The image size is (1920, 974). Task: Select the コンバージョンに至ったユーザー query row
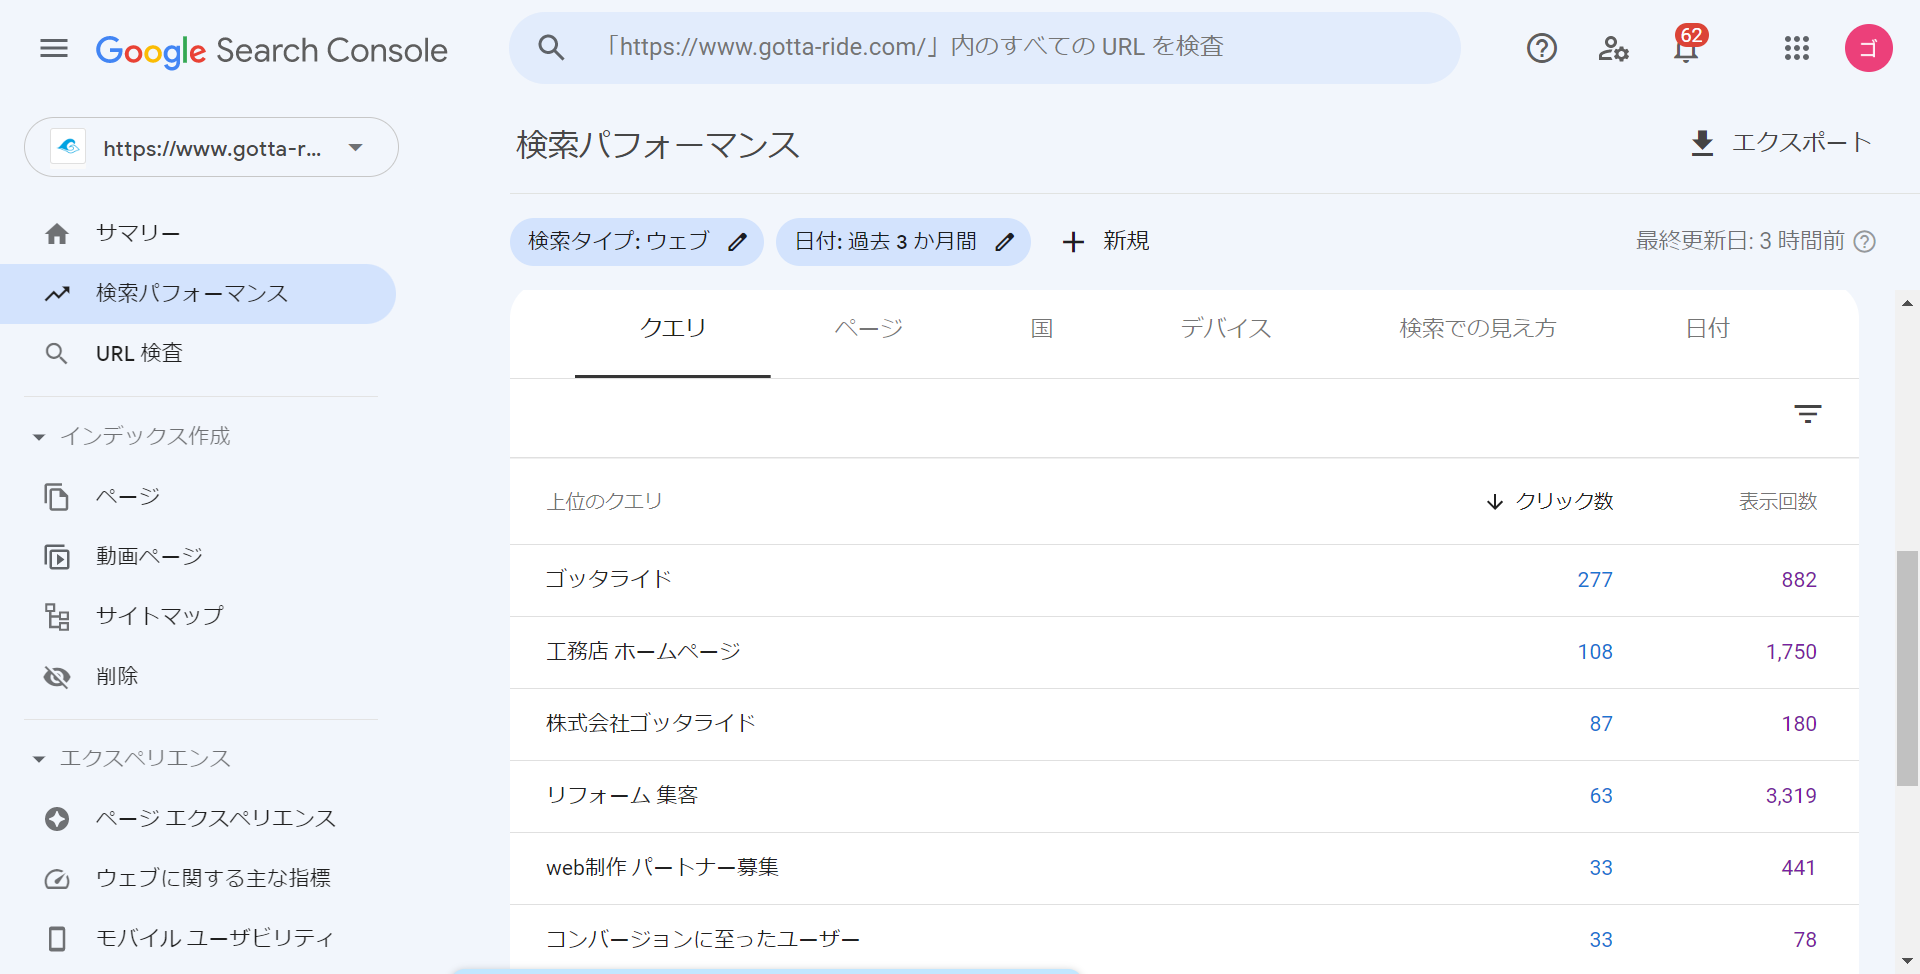pyautogui.click(x=1184, y=940)
